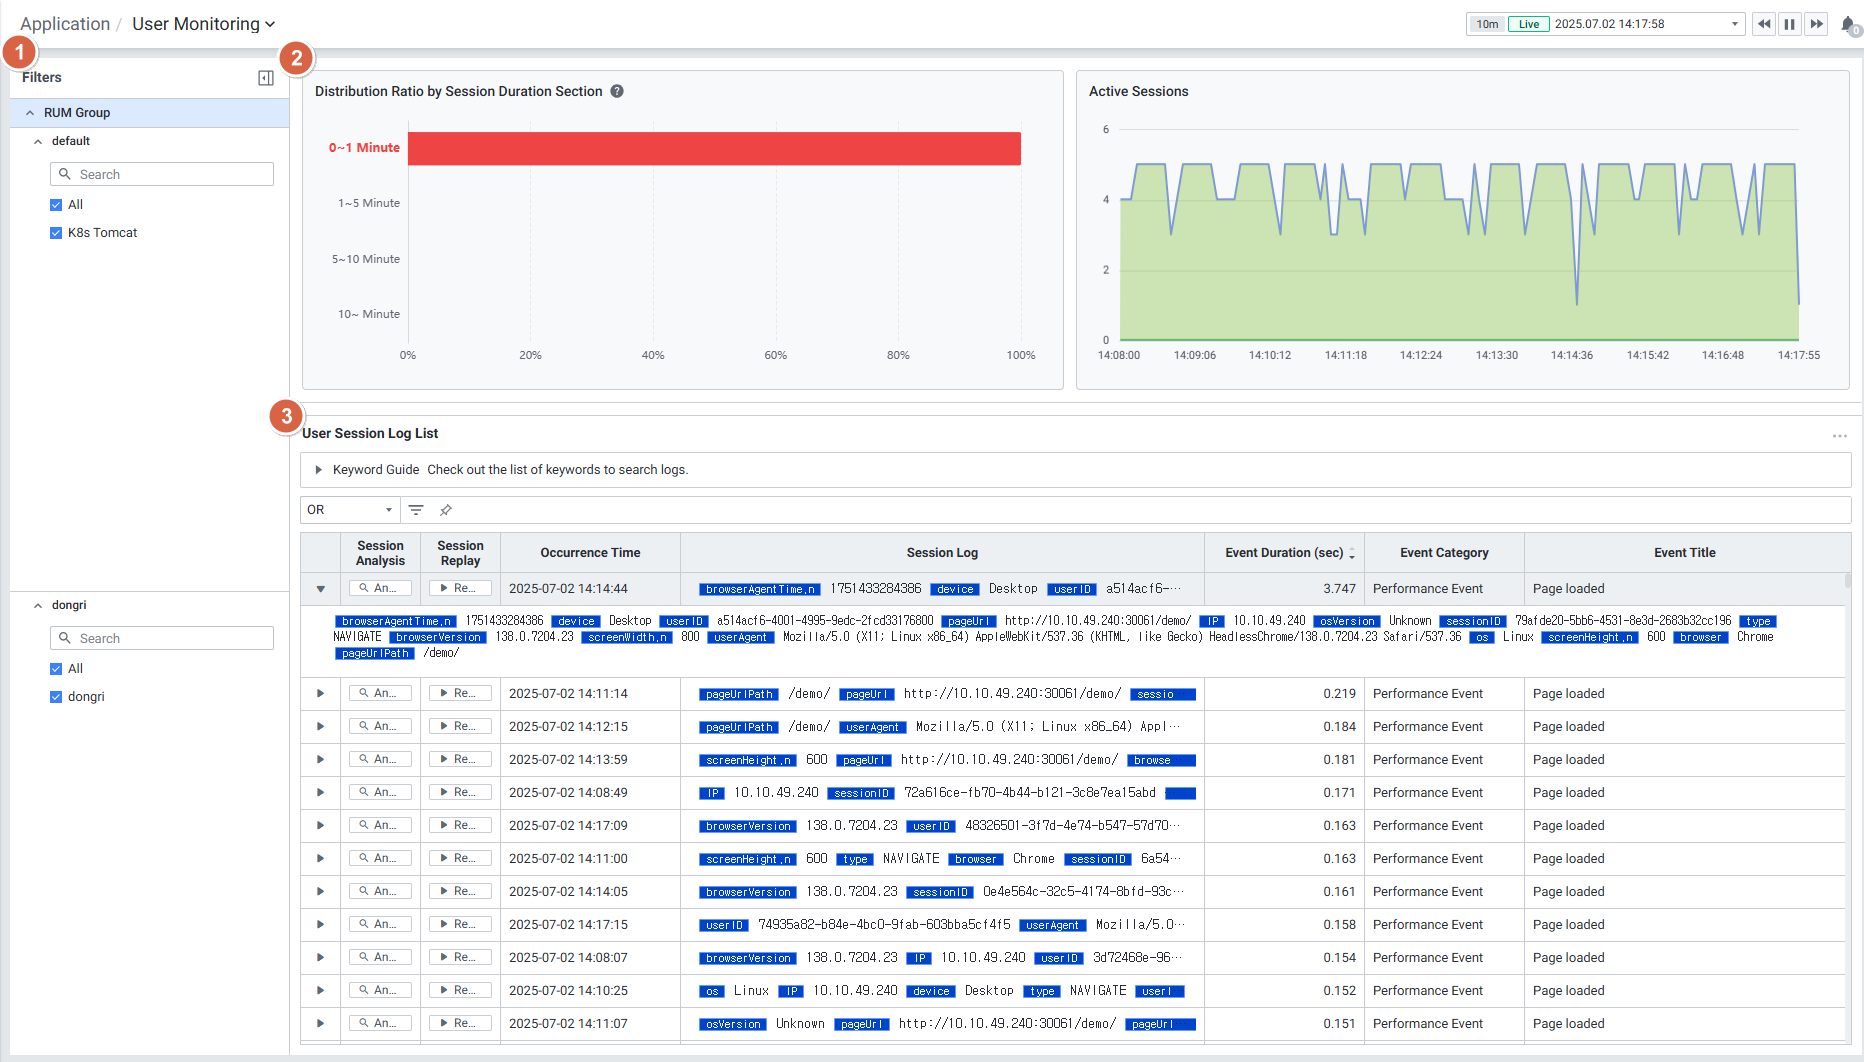Click the pin icon in log search bar
This screenshot has width=1864, height=1062.
click(446, 510)
